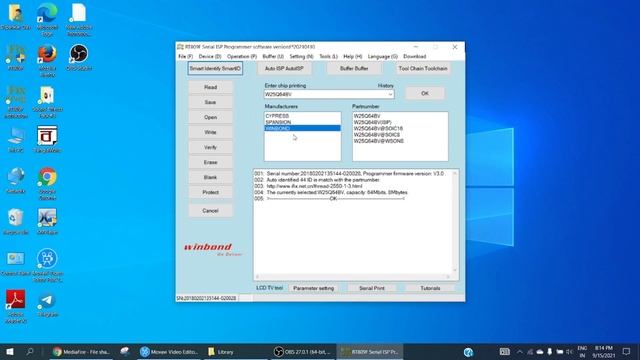This screenshot has width=640, height=360.
Task: Expand the chip printing History dropdown
Action: pos(390,94)
